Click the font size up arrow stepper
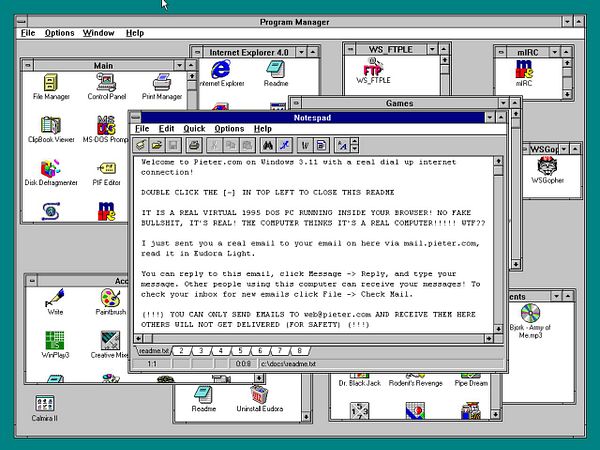The width and height of the screenshot is (600, 450). 354,142
